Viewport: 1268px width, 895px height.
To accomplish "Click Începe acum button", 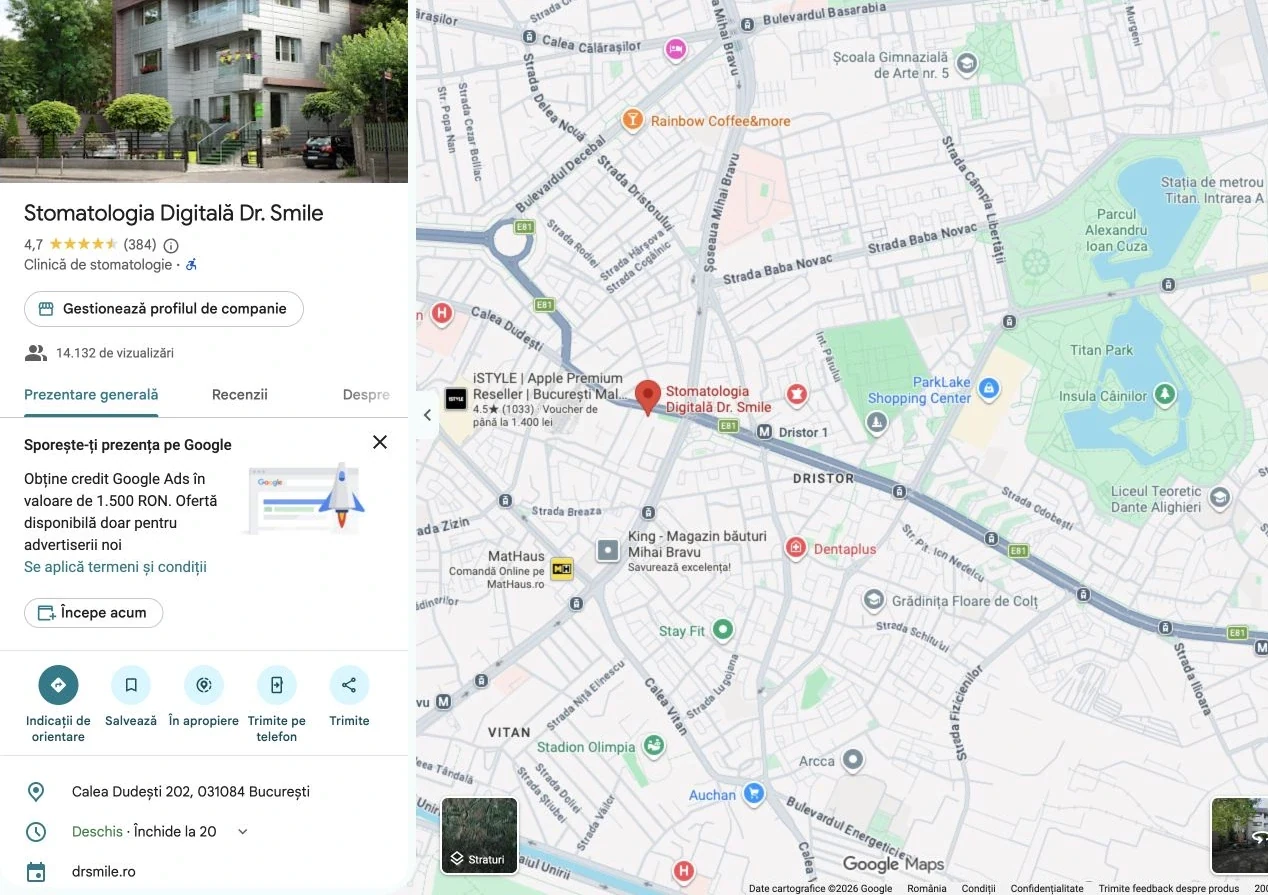I will coord(93,613).
